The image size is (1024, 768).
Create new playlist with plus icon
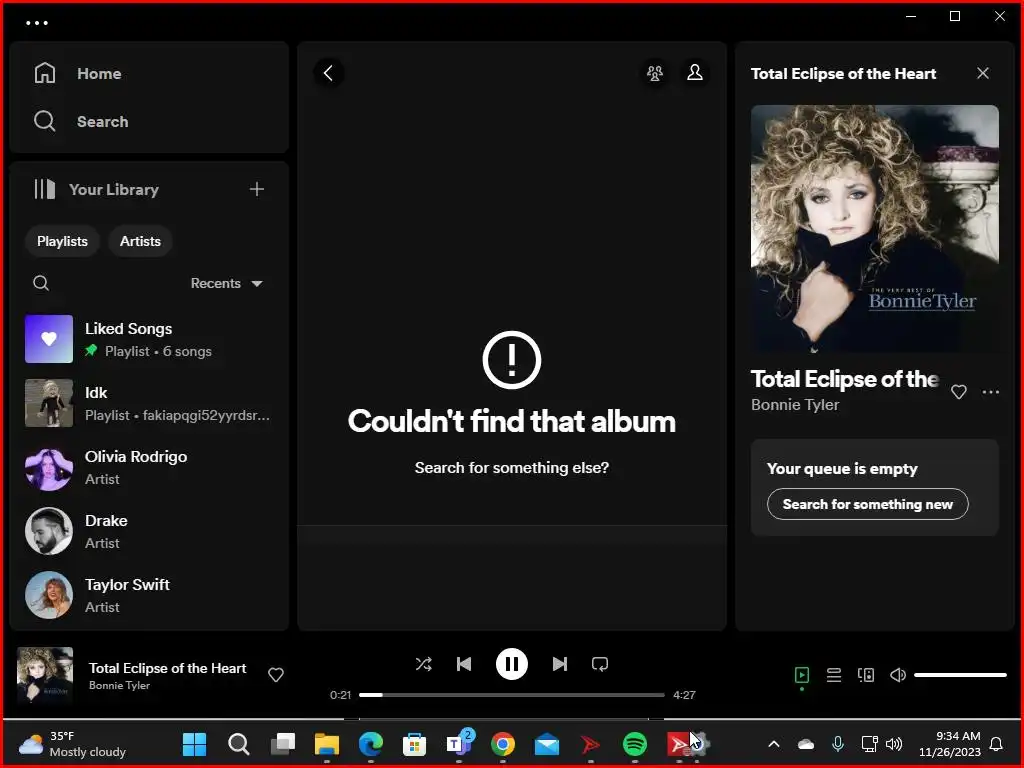(257, 189)
